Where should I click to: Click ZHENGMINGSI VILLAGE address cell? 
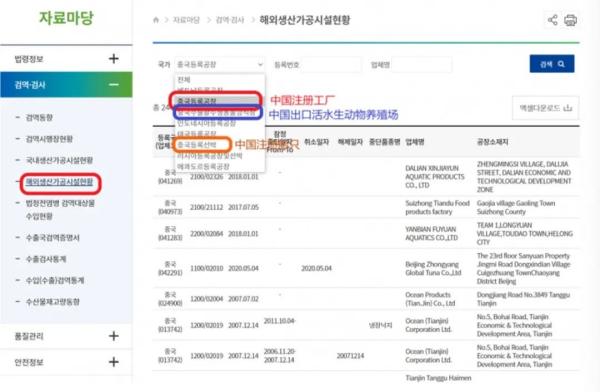click(524, 176)
